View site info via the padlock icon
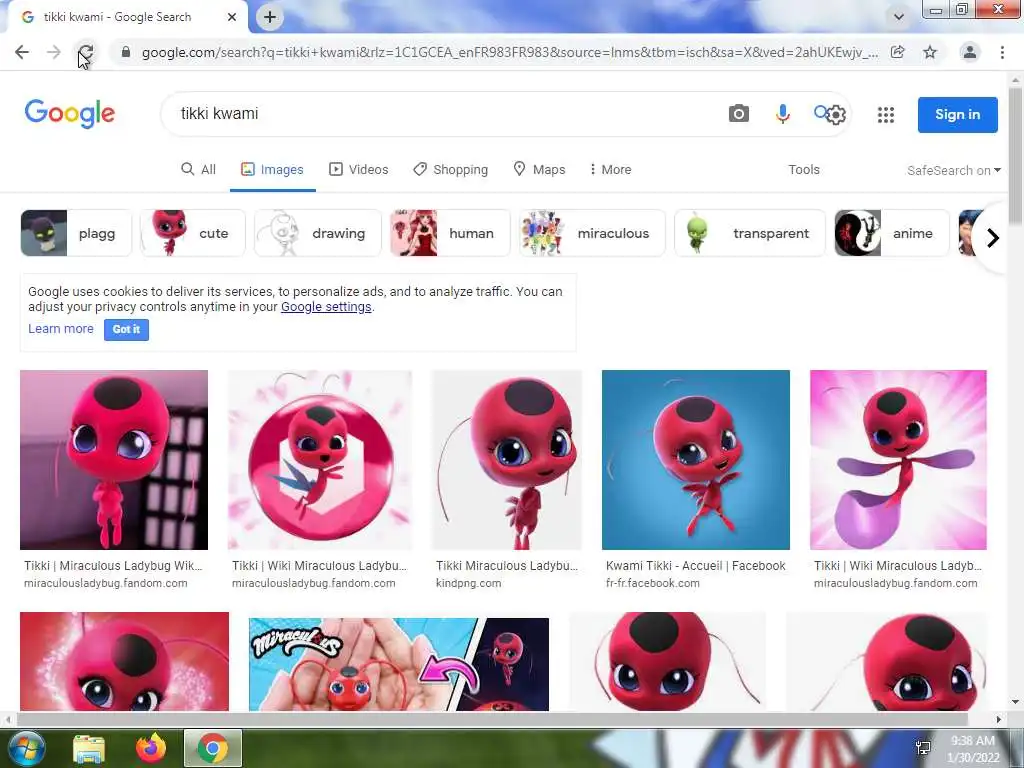Viewport: 1024px width, 768px height. click(x=126, y=52)
